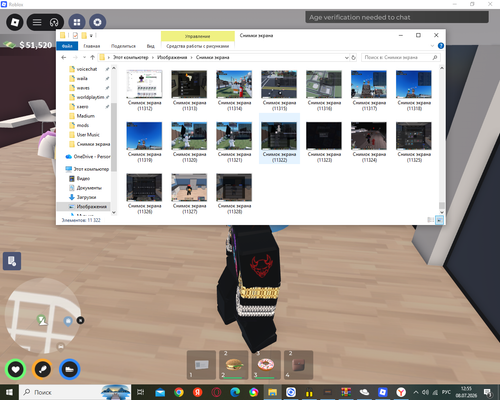Select the burger in hotbar slot 2

[234, 365]
